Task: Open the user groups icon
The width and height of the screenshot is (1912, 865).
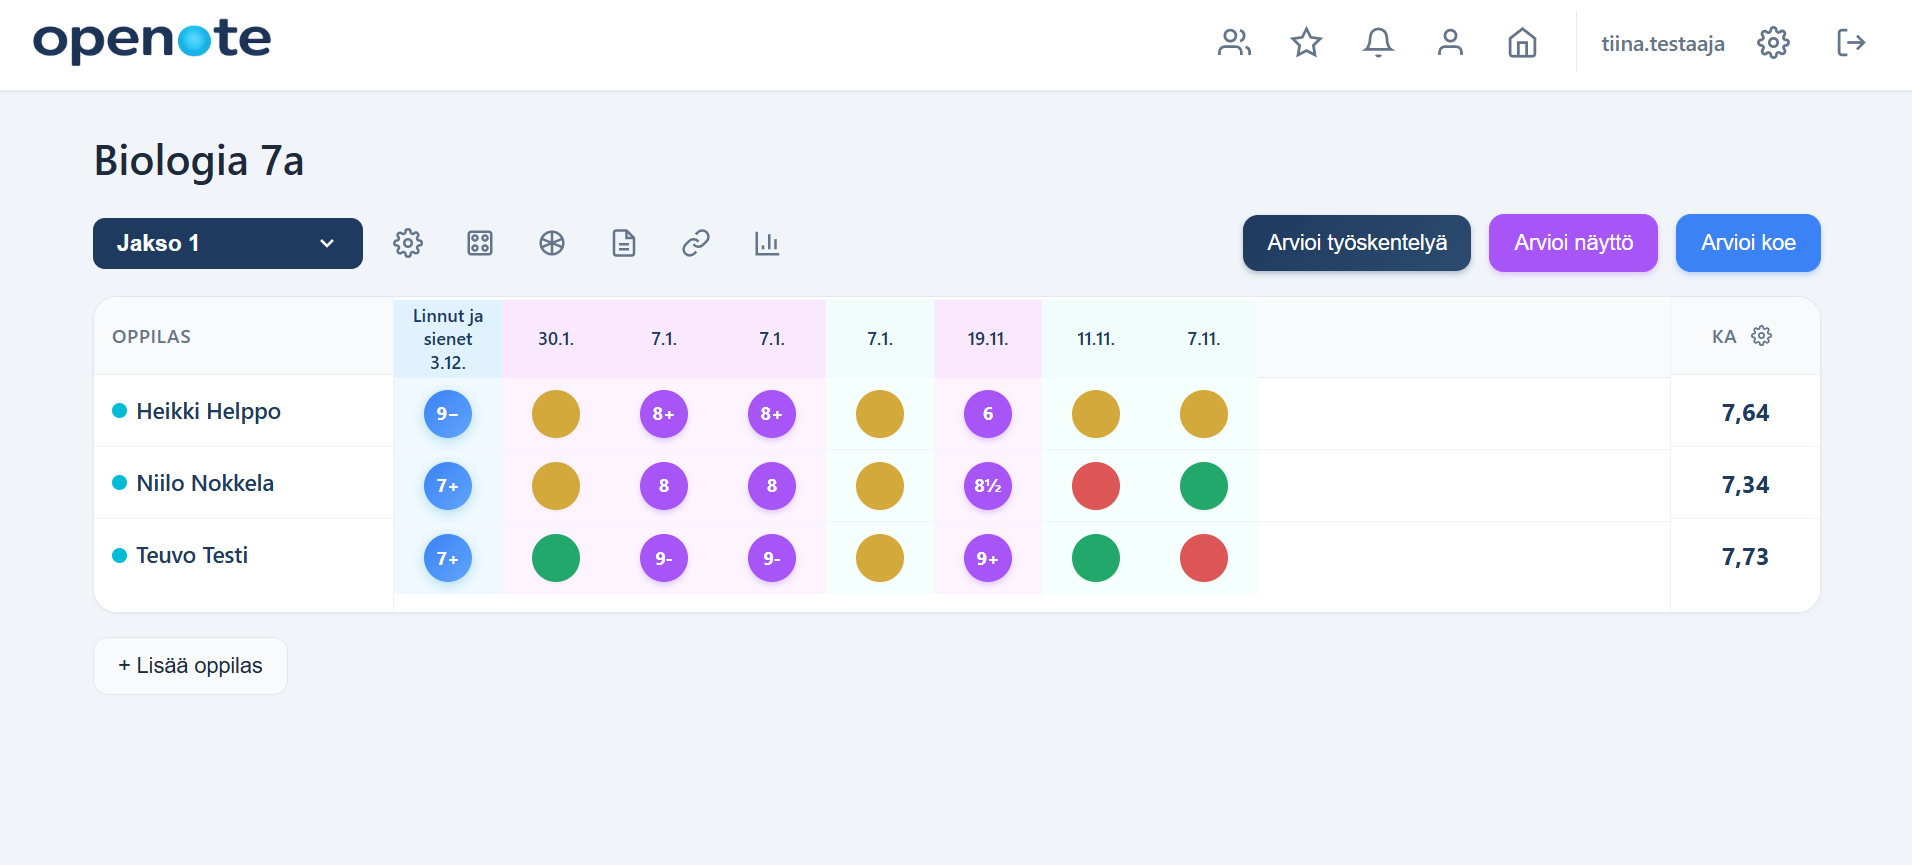Action: coord(1234,43)
